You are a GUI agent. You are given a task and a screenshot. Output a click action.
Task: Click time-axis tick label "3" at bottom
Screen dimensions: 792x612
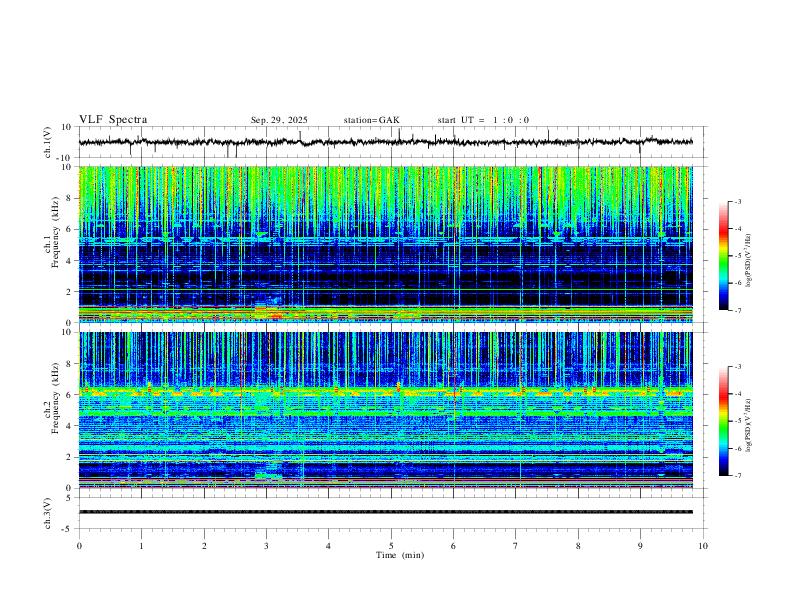click(x=266, y=546)
